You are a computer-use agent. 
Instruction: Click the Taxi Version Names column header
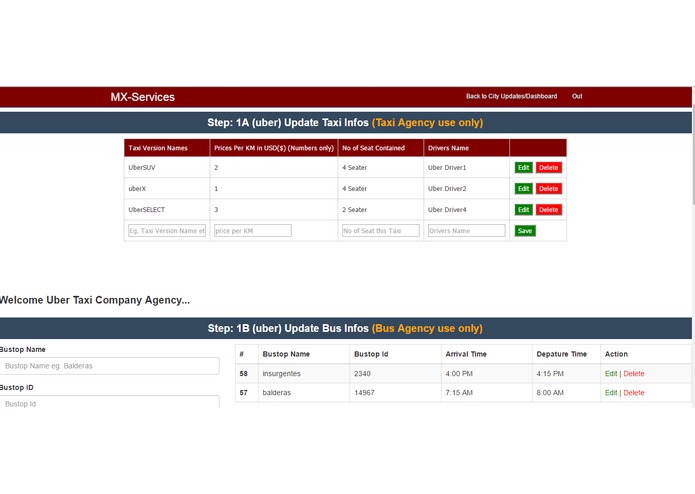tap(167, 148)
